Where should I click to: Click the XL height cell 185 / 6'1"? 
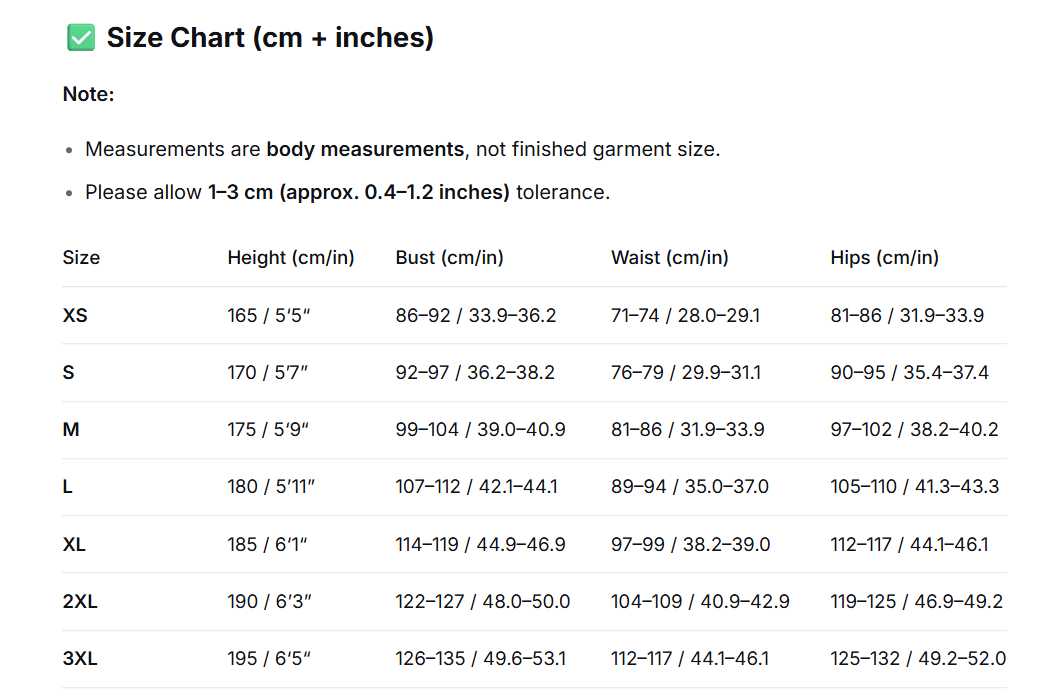pyautogui.click(x=267, y=544)
